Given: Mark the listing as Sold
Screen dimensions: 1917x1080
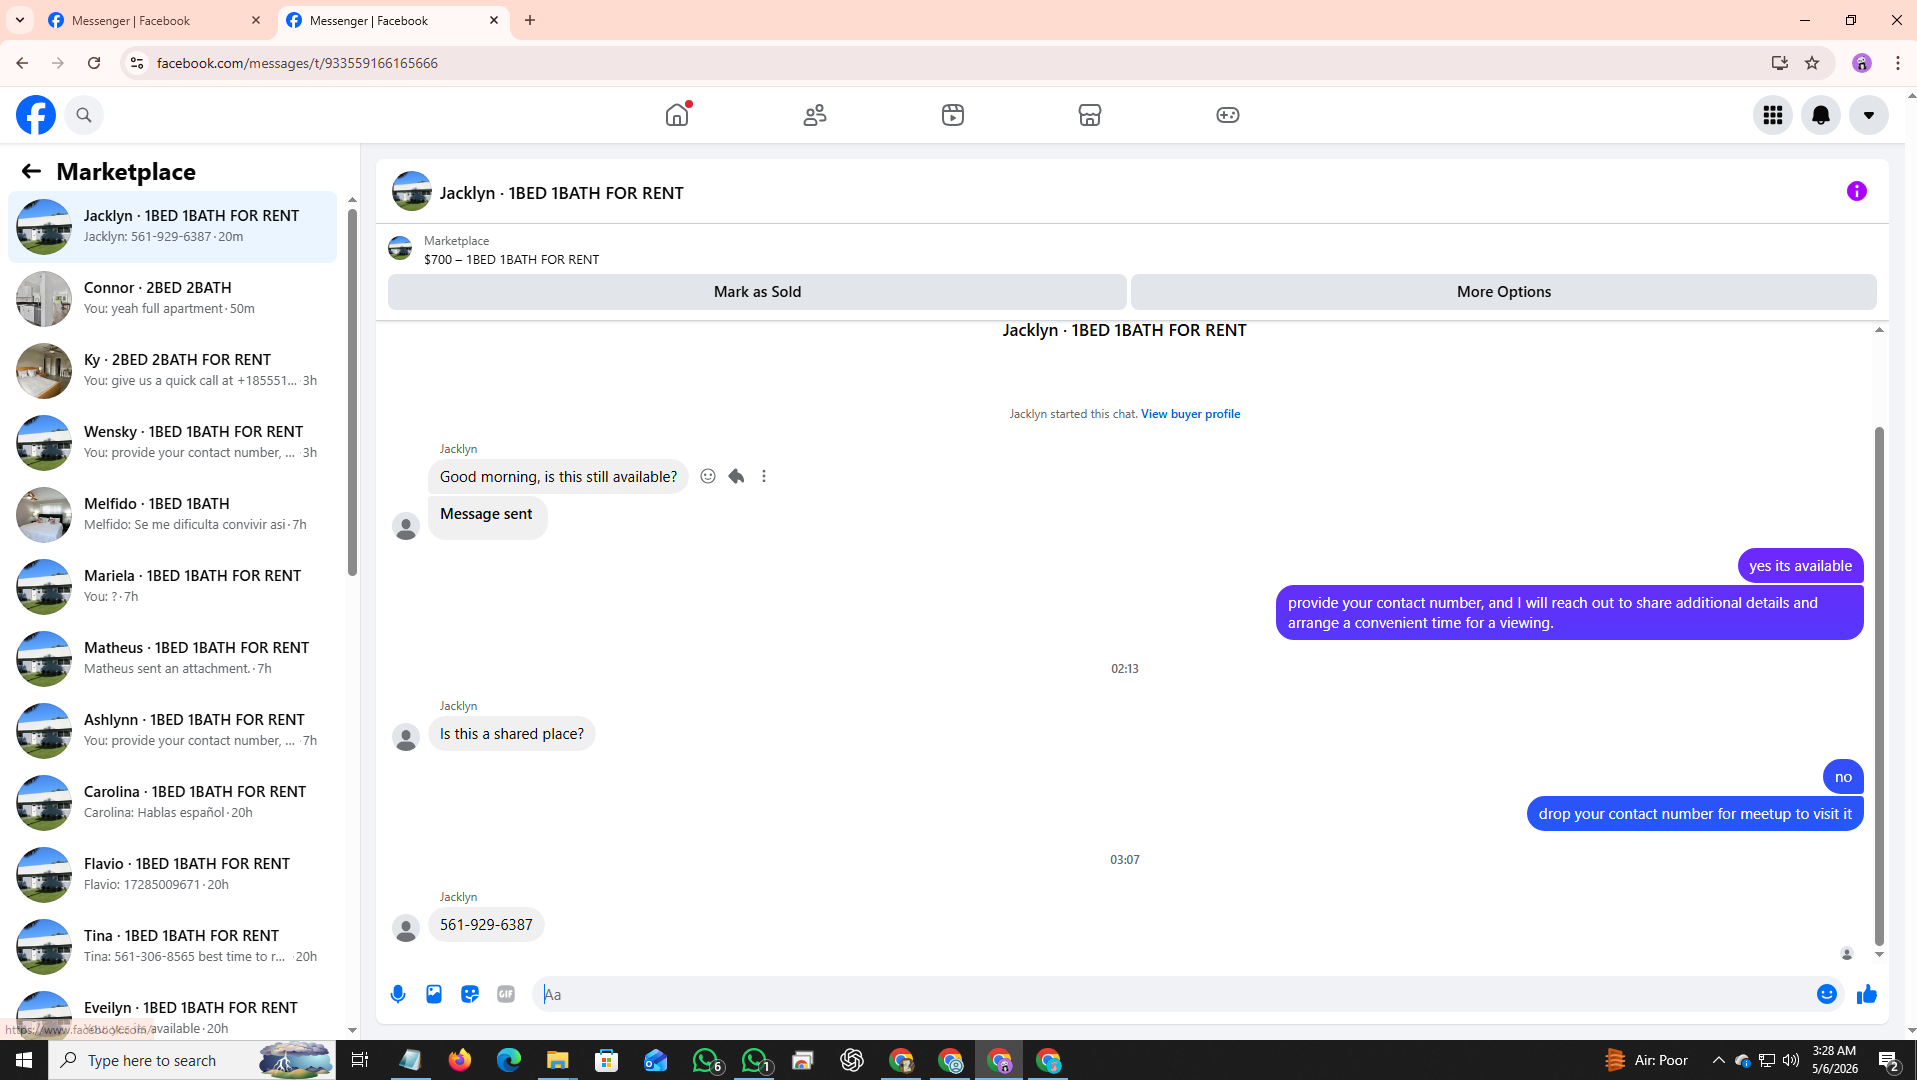Looking at the screenshot, I should click(757, 292).
